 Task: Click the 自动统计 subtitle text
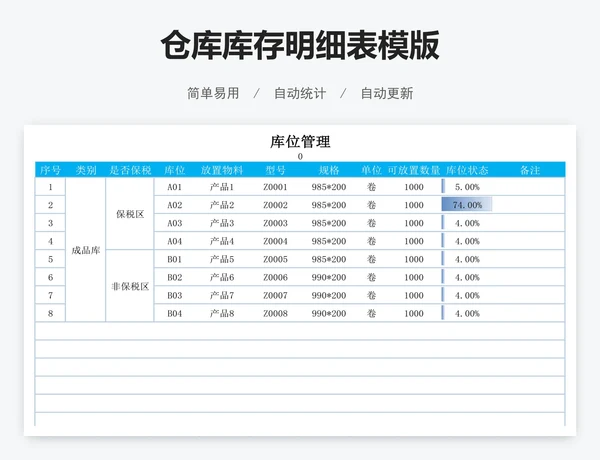(x=300, y=93)
